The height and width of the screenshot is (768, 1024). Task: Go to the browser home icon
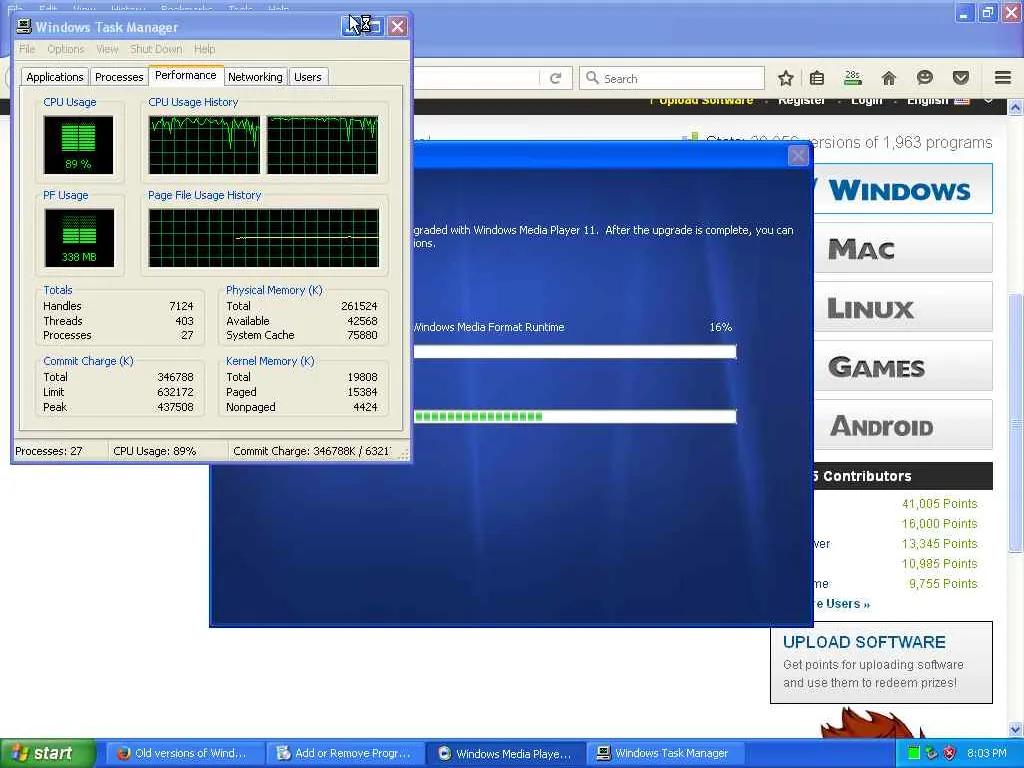[x=889, y=78]
